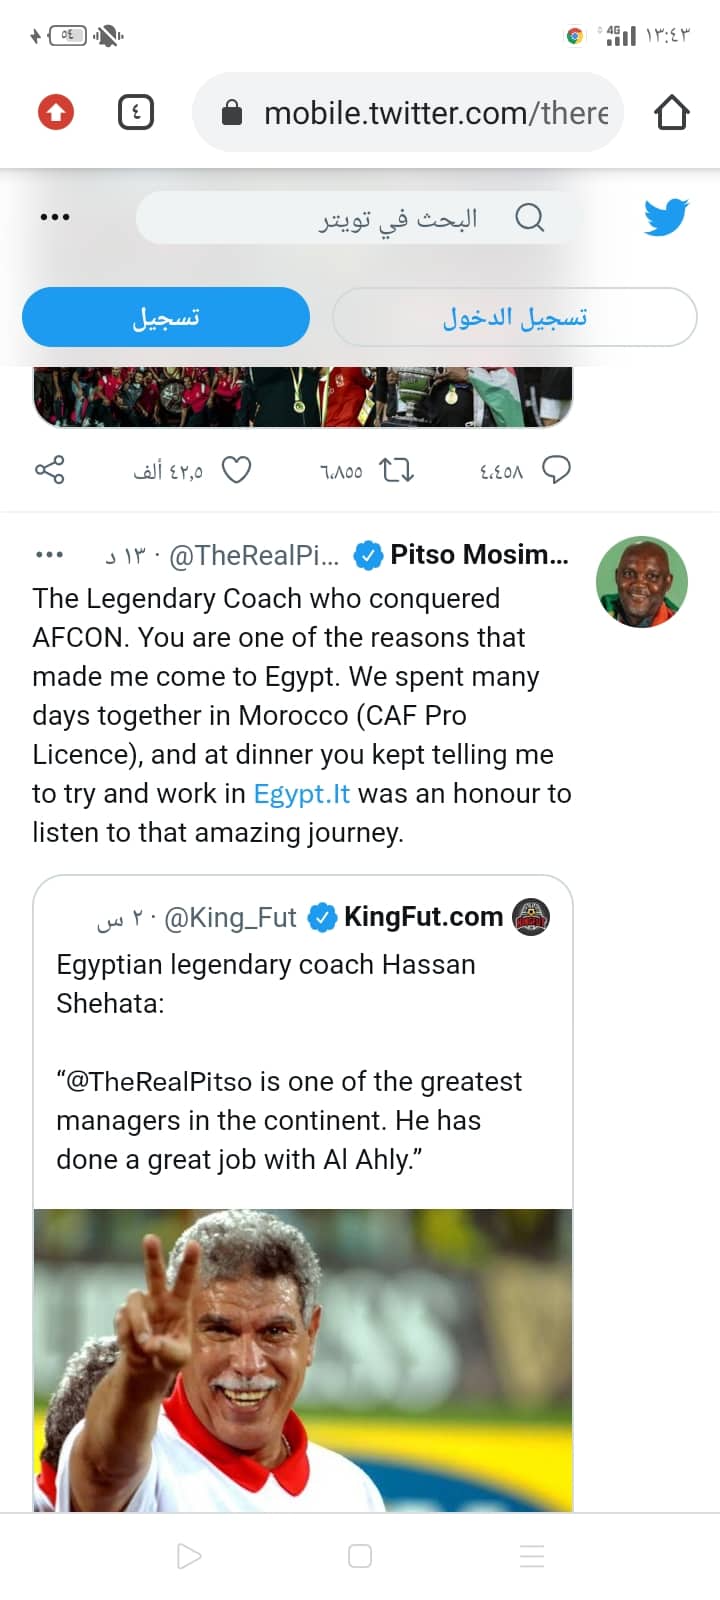This screenshot has height=1600, width=720.
Task: Like the tweet with heart icon
Action: [x=236, y=470]
